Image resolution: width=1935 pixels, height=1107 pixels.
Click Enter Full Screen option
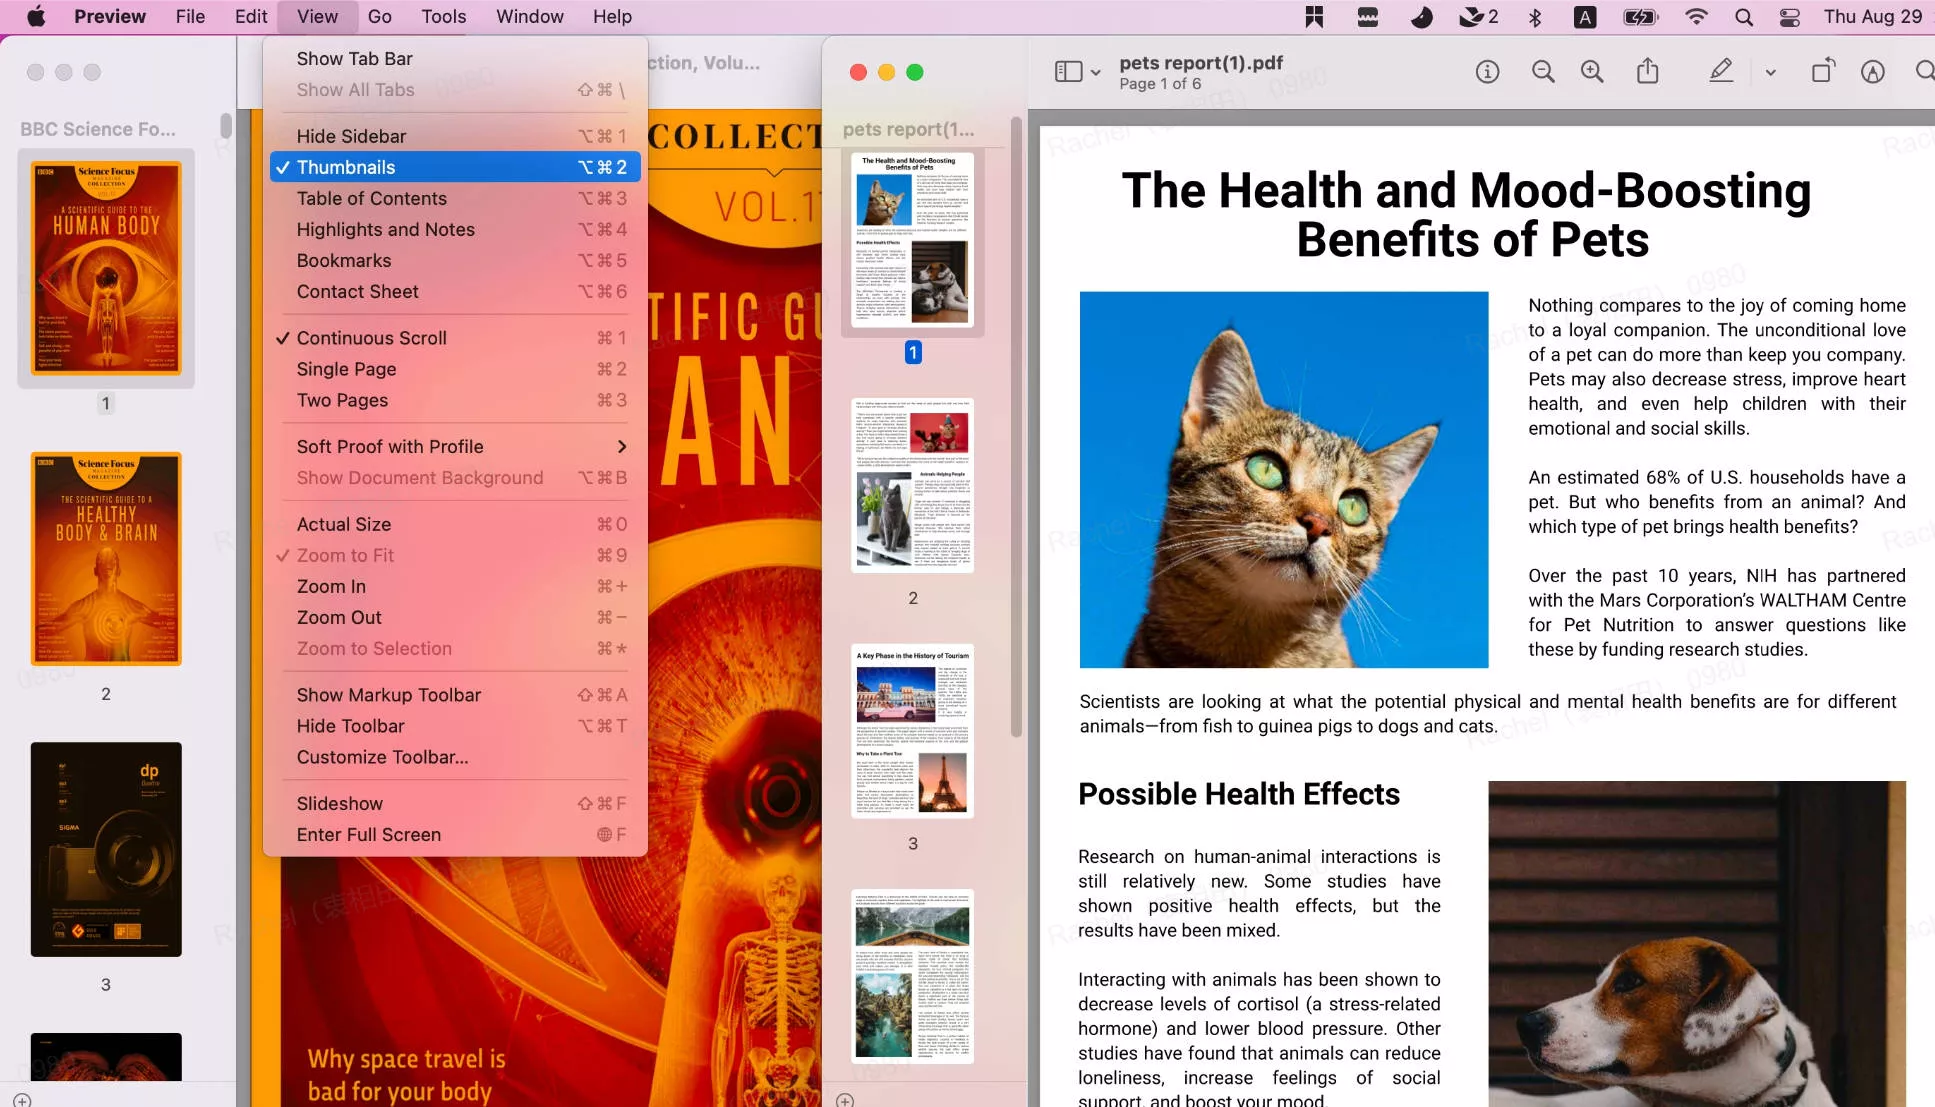tap(368, 833)
